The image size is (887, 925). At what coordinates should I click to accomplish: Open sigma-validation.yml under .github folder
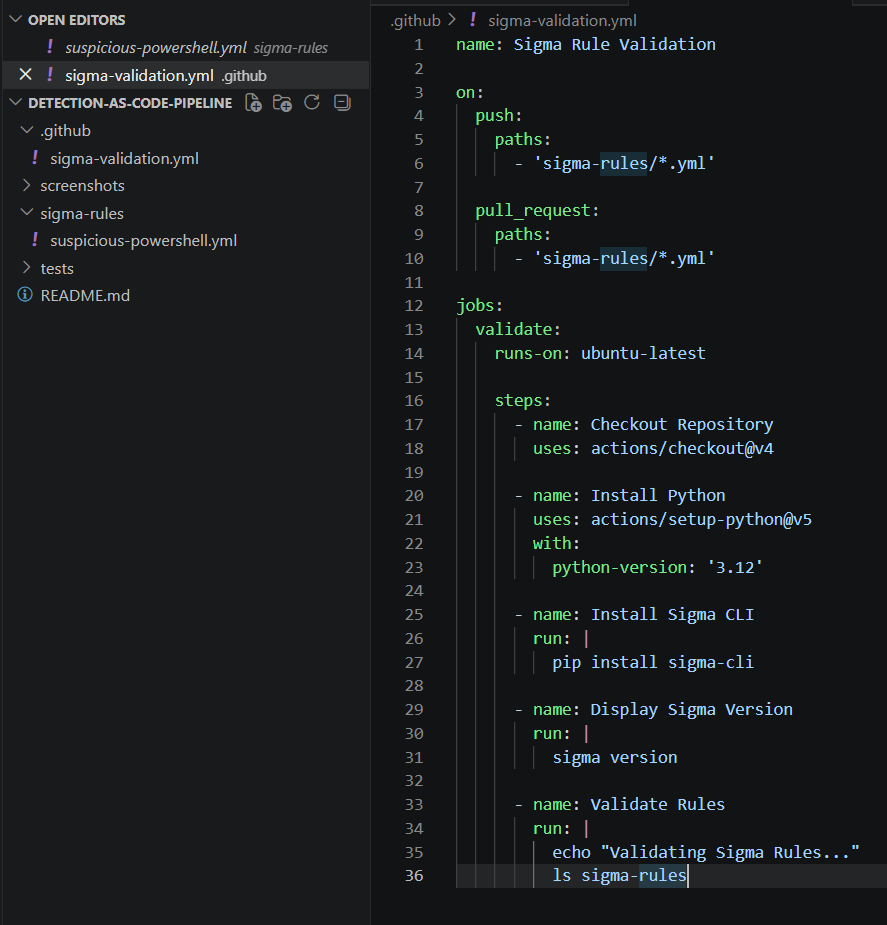pos(124,159)
